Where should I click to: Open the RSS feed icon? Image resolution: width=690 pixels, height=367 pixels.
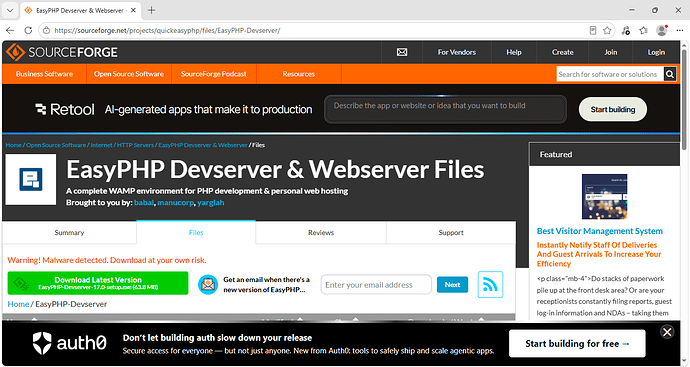pyautogui.click(x=490, y=285)
